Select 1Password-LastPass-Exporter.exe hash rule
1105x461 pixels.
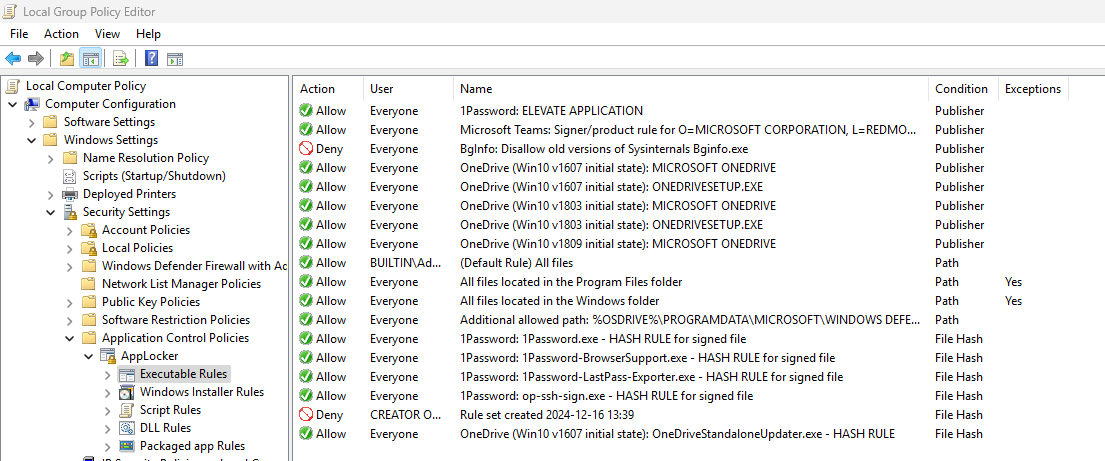tap(652, 377)
